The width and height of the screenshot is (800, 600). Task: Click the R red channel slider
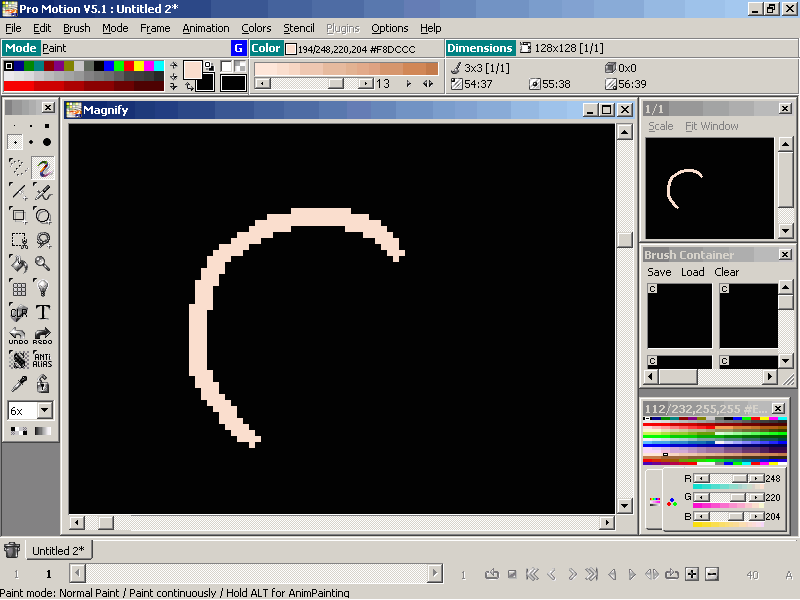(x=727, y=479)
